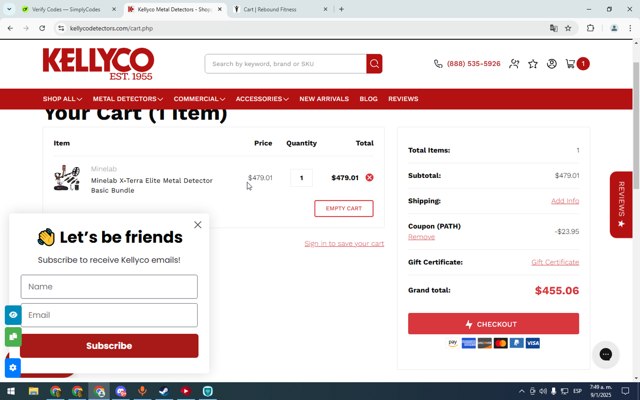The width and height of the screenshot is (640, 400).
Task: Open a new browser tab
Action: pos(341,9)
